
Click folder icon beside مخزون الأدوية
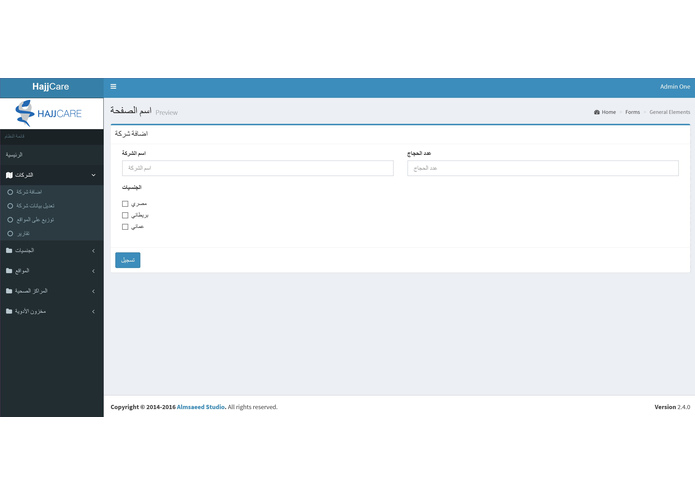9,311
